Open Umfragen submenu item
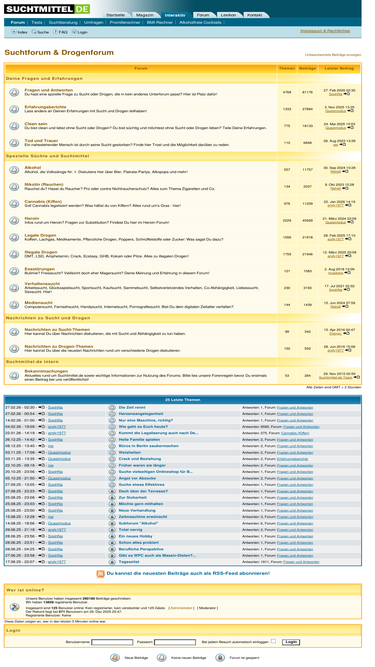This screenshot has height=667, width=375. pyautogui.click(x=94, y=23)
